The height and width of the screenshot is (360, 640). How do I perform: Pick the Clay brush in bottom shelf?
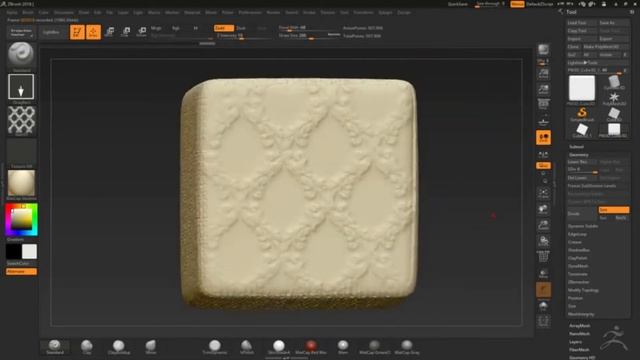[x=87, y=347]
